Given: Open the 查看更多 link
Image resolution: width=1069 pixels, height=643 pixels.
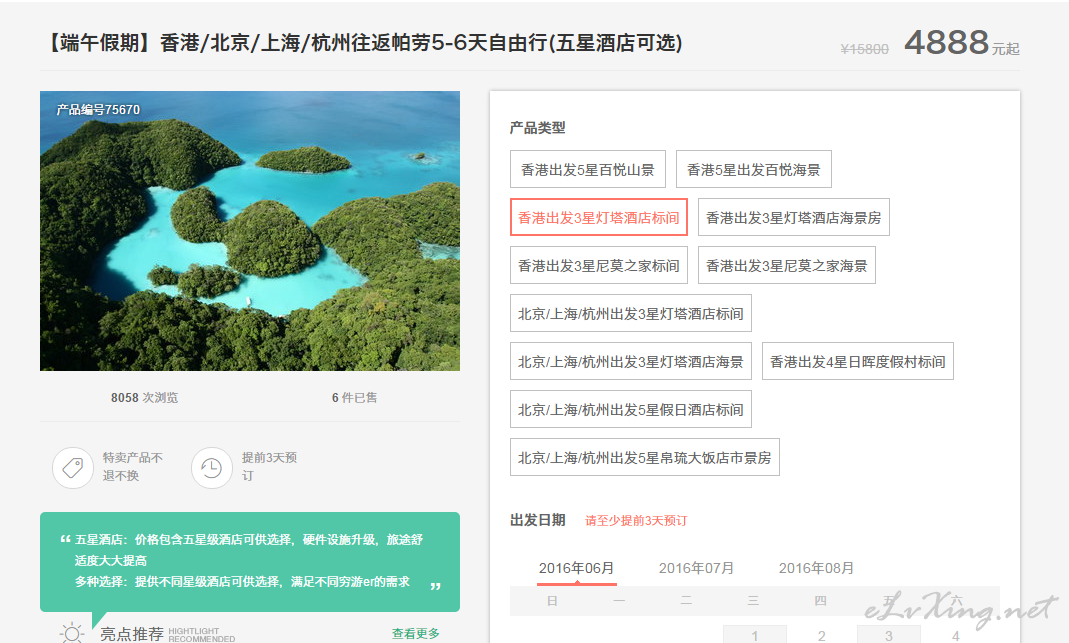Looking at the screenshot, I should (416, 633).
